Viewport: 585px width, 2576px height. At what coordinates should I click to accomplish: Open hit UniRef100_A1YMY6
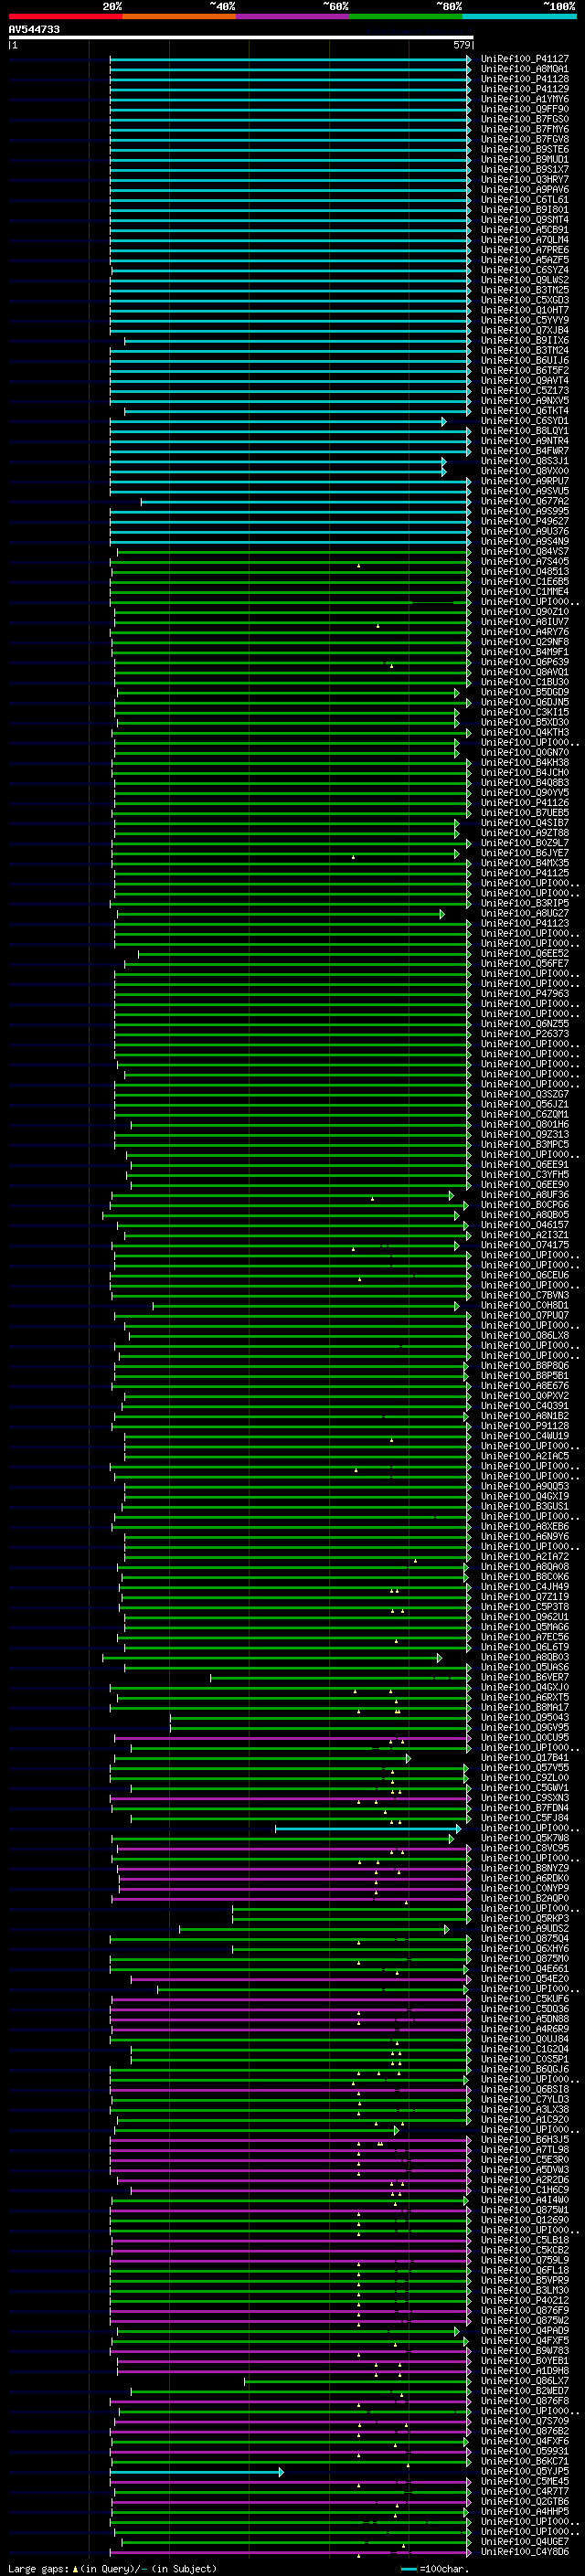point(525,99)
